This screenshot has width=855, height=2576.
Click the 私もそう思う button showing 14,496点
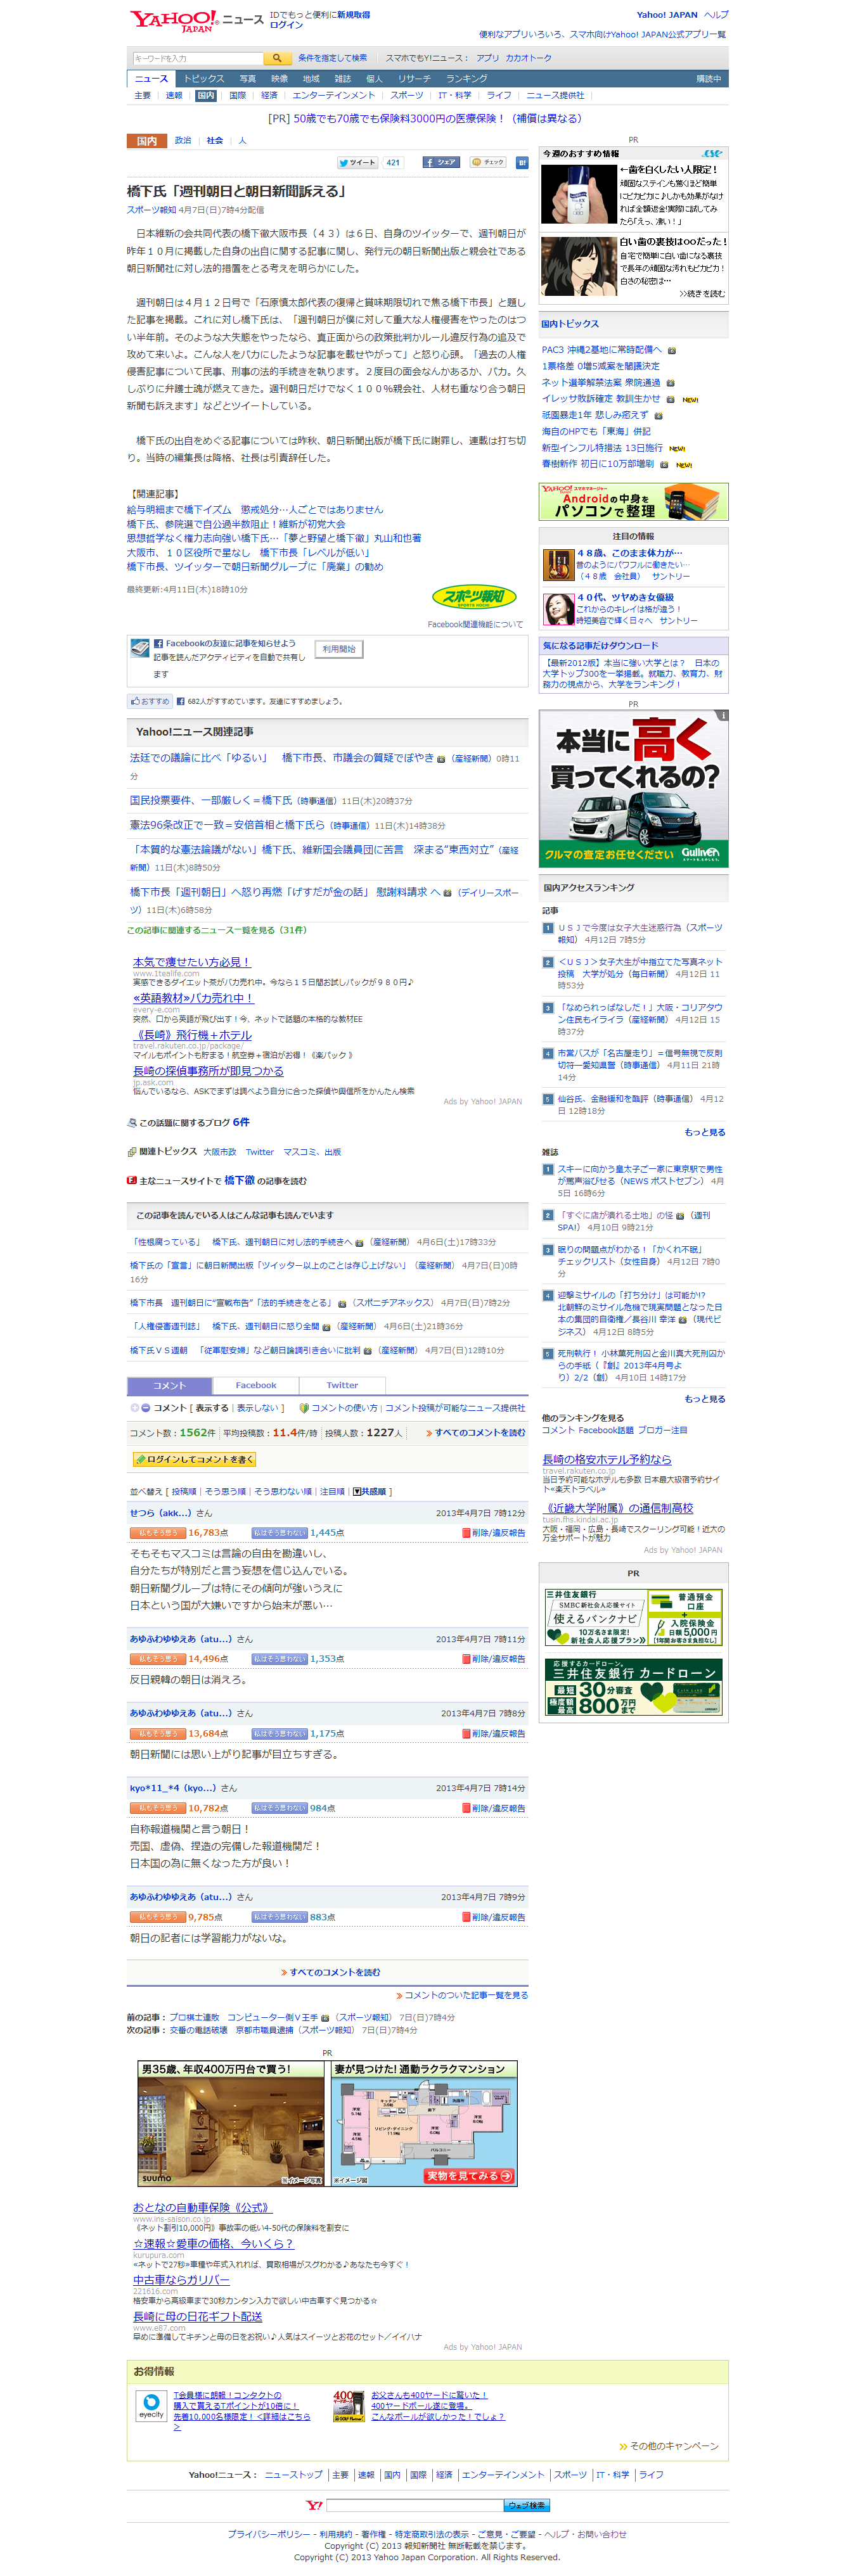158,1658
